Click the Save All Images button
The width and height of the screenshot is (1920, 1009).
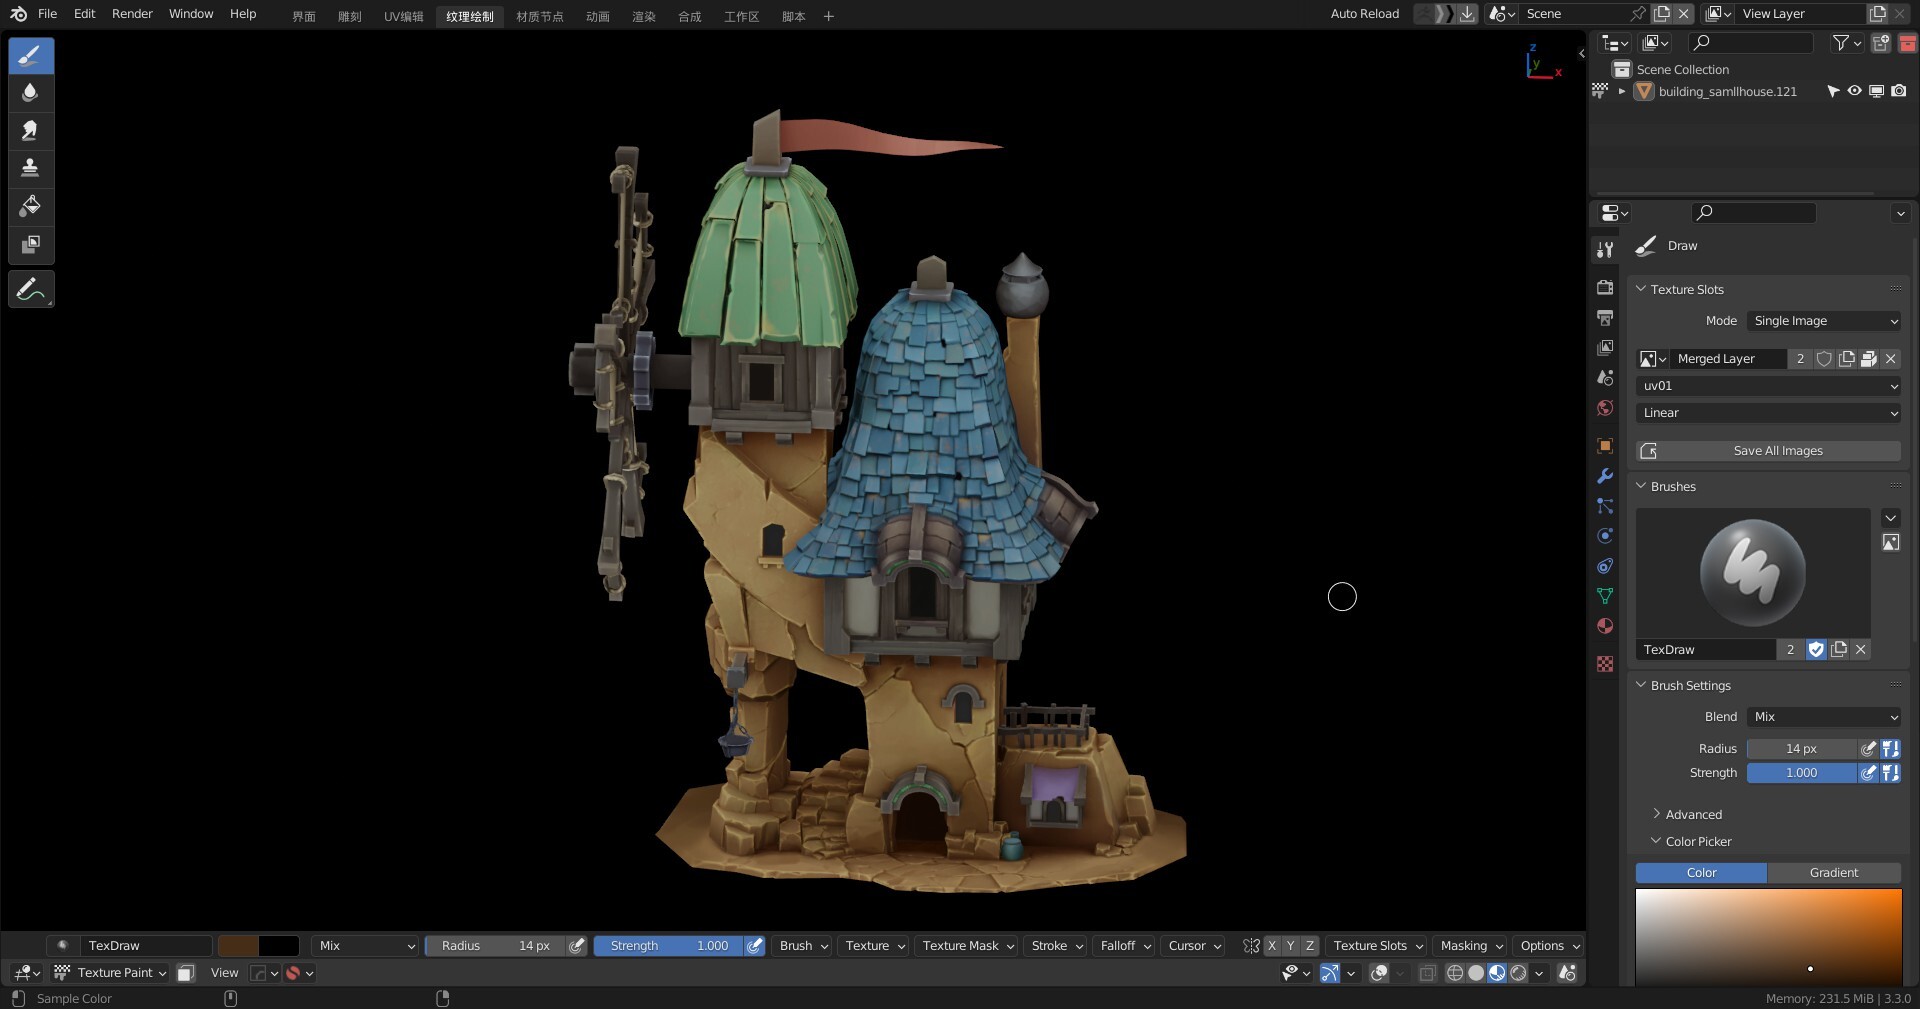1776,450
